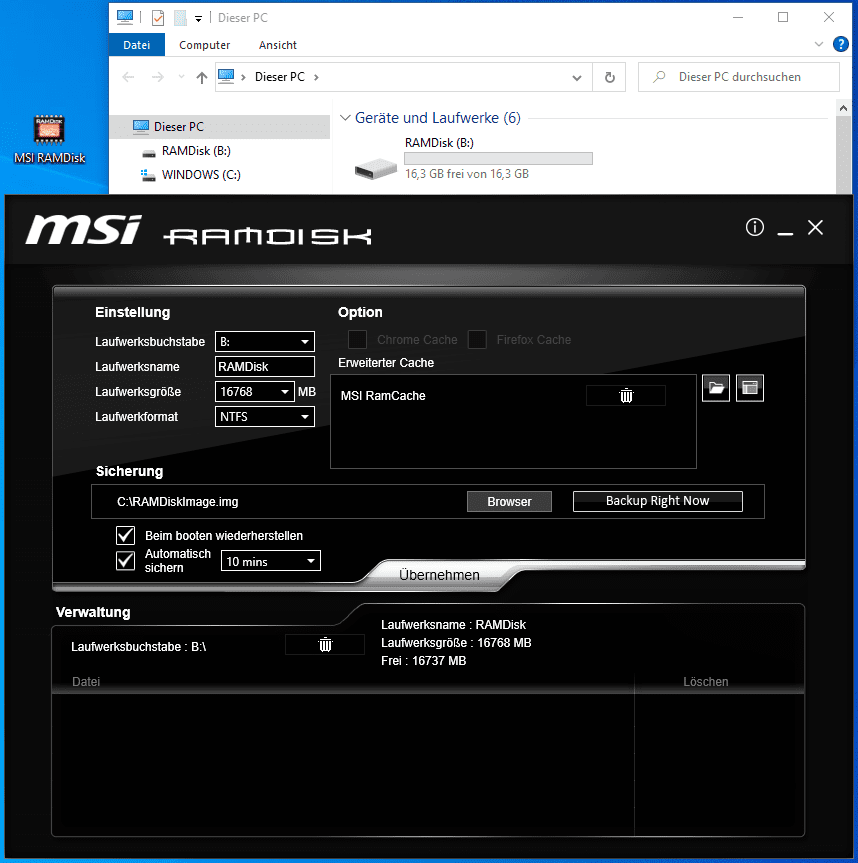Toggle the Firefox Cache checkbox
Viewport: 858px width, 863px height.
point(477,340)
